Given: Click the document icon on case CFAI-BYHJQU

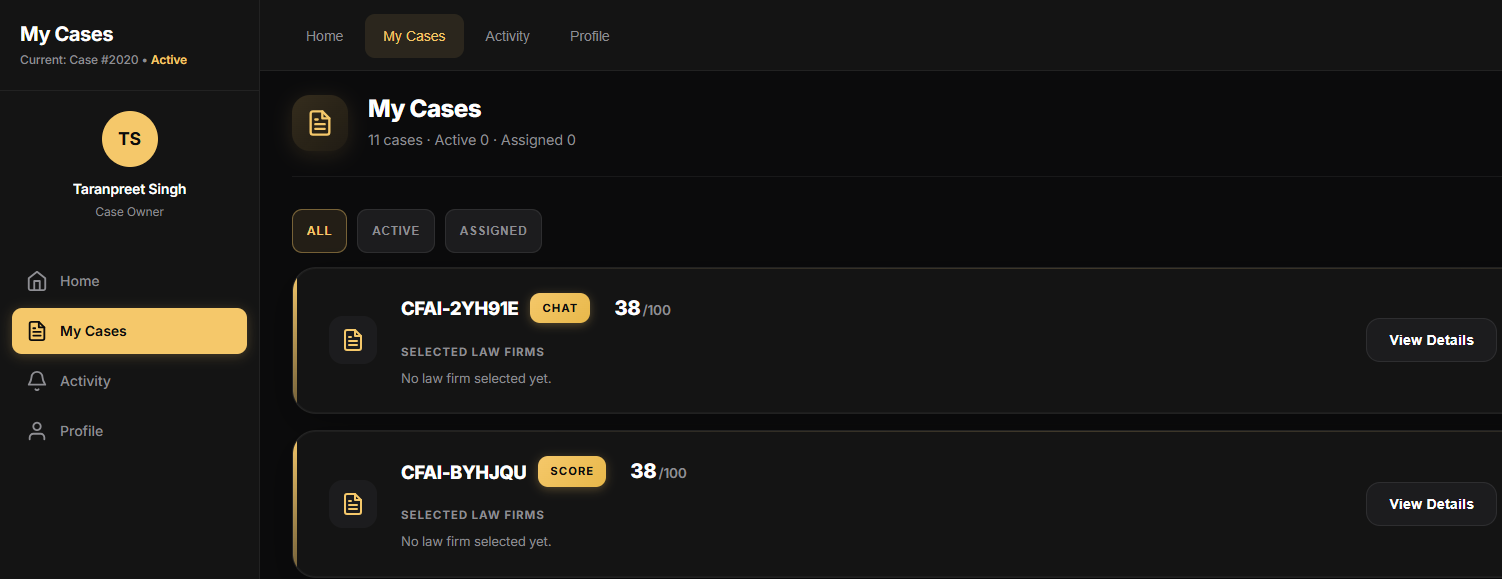Looking at the screenshot, I should [353, 504].
